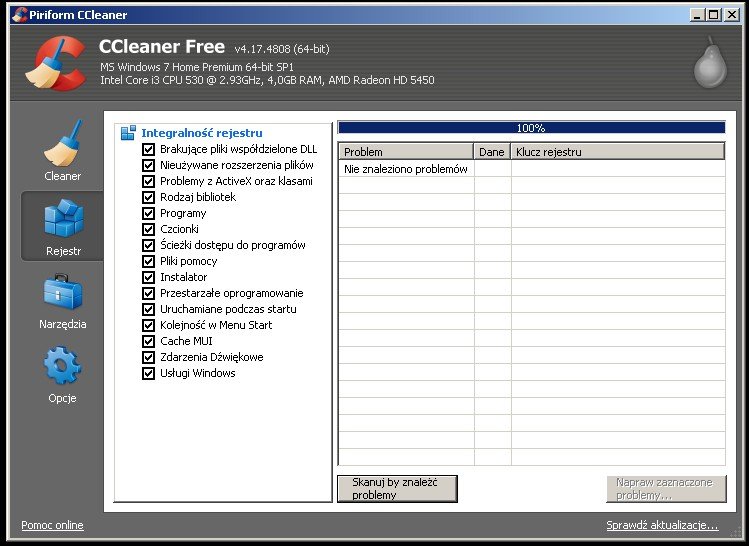The height and width of the screenshot is (546, 749).
Task: Select the Rejestr blue cubes icon
Action: click(64, 218)
